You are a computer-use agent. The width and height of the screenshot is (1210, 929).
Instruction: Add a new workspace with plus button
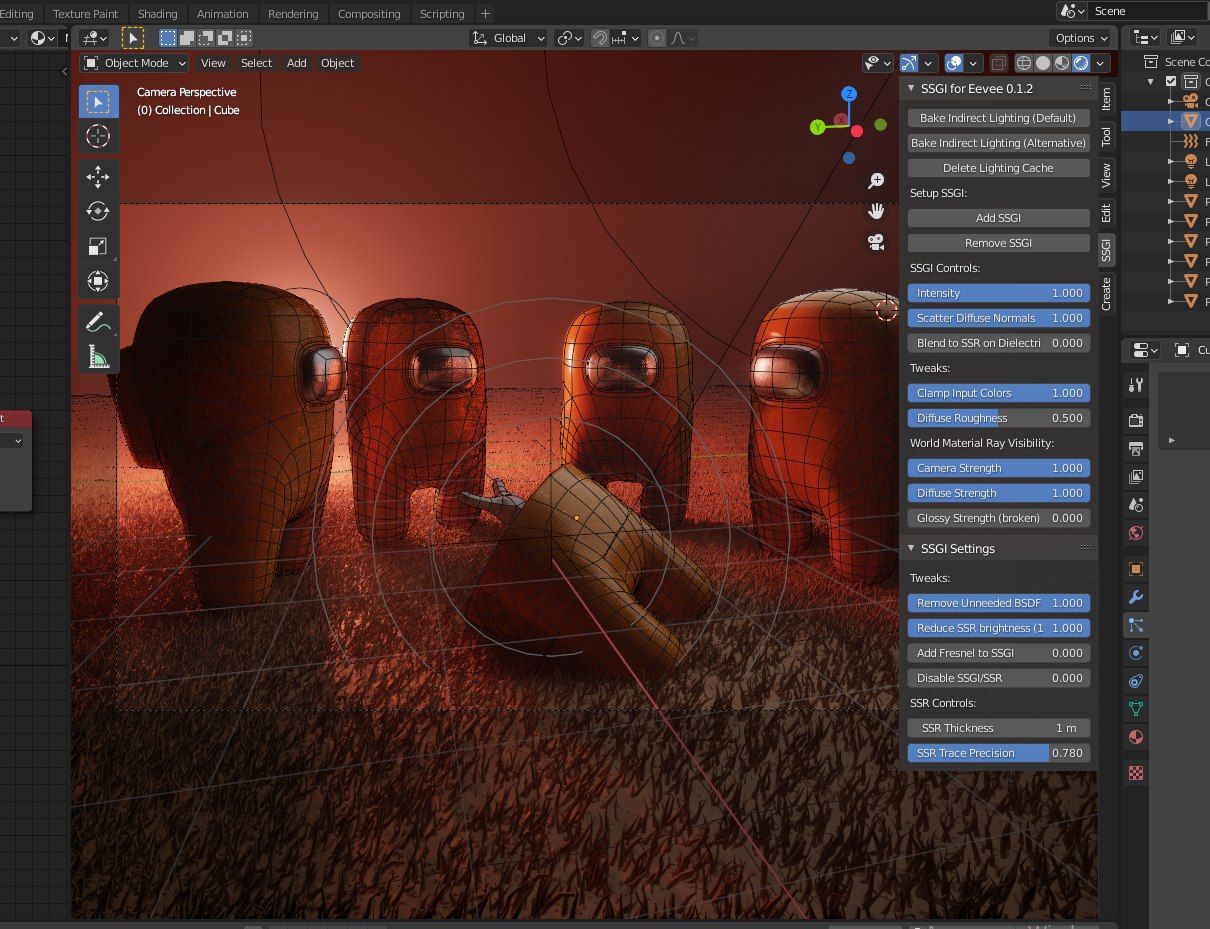point(485,14)
